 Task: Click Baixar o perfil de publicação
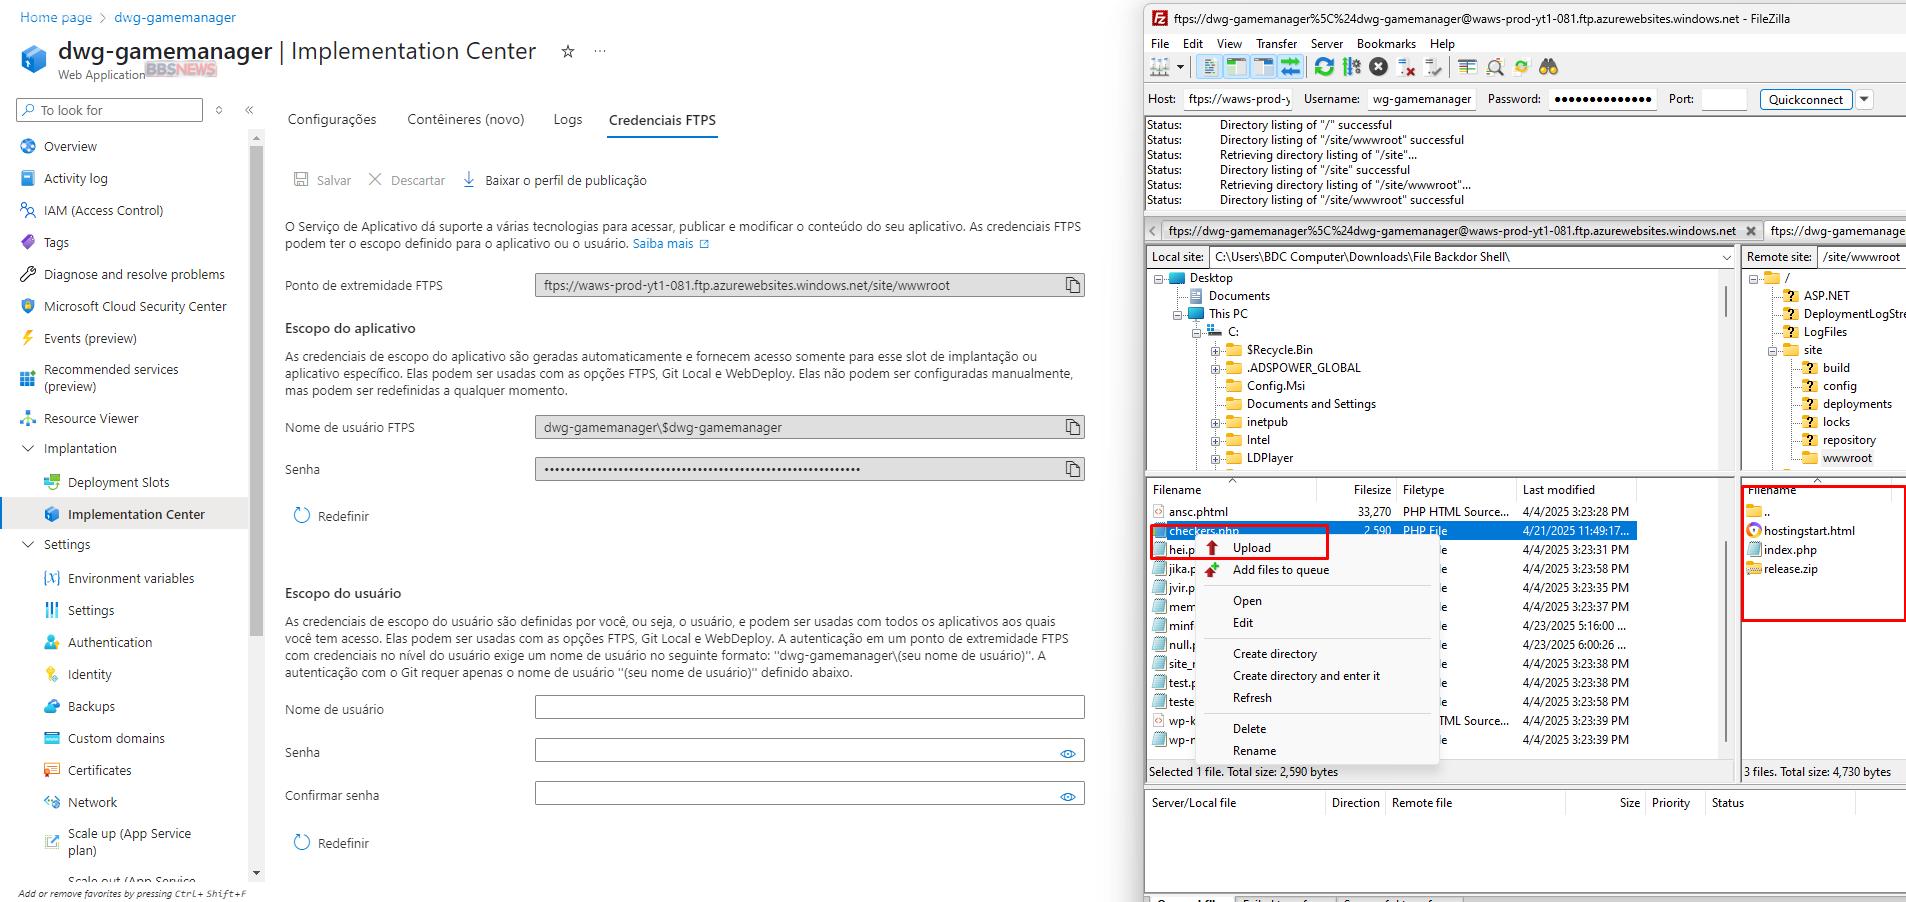pyautogui.click(x=565, y=181)
